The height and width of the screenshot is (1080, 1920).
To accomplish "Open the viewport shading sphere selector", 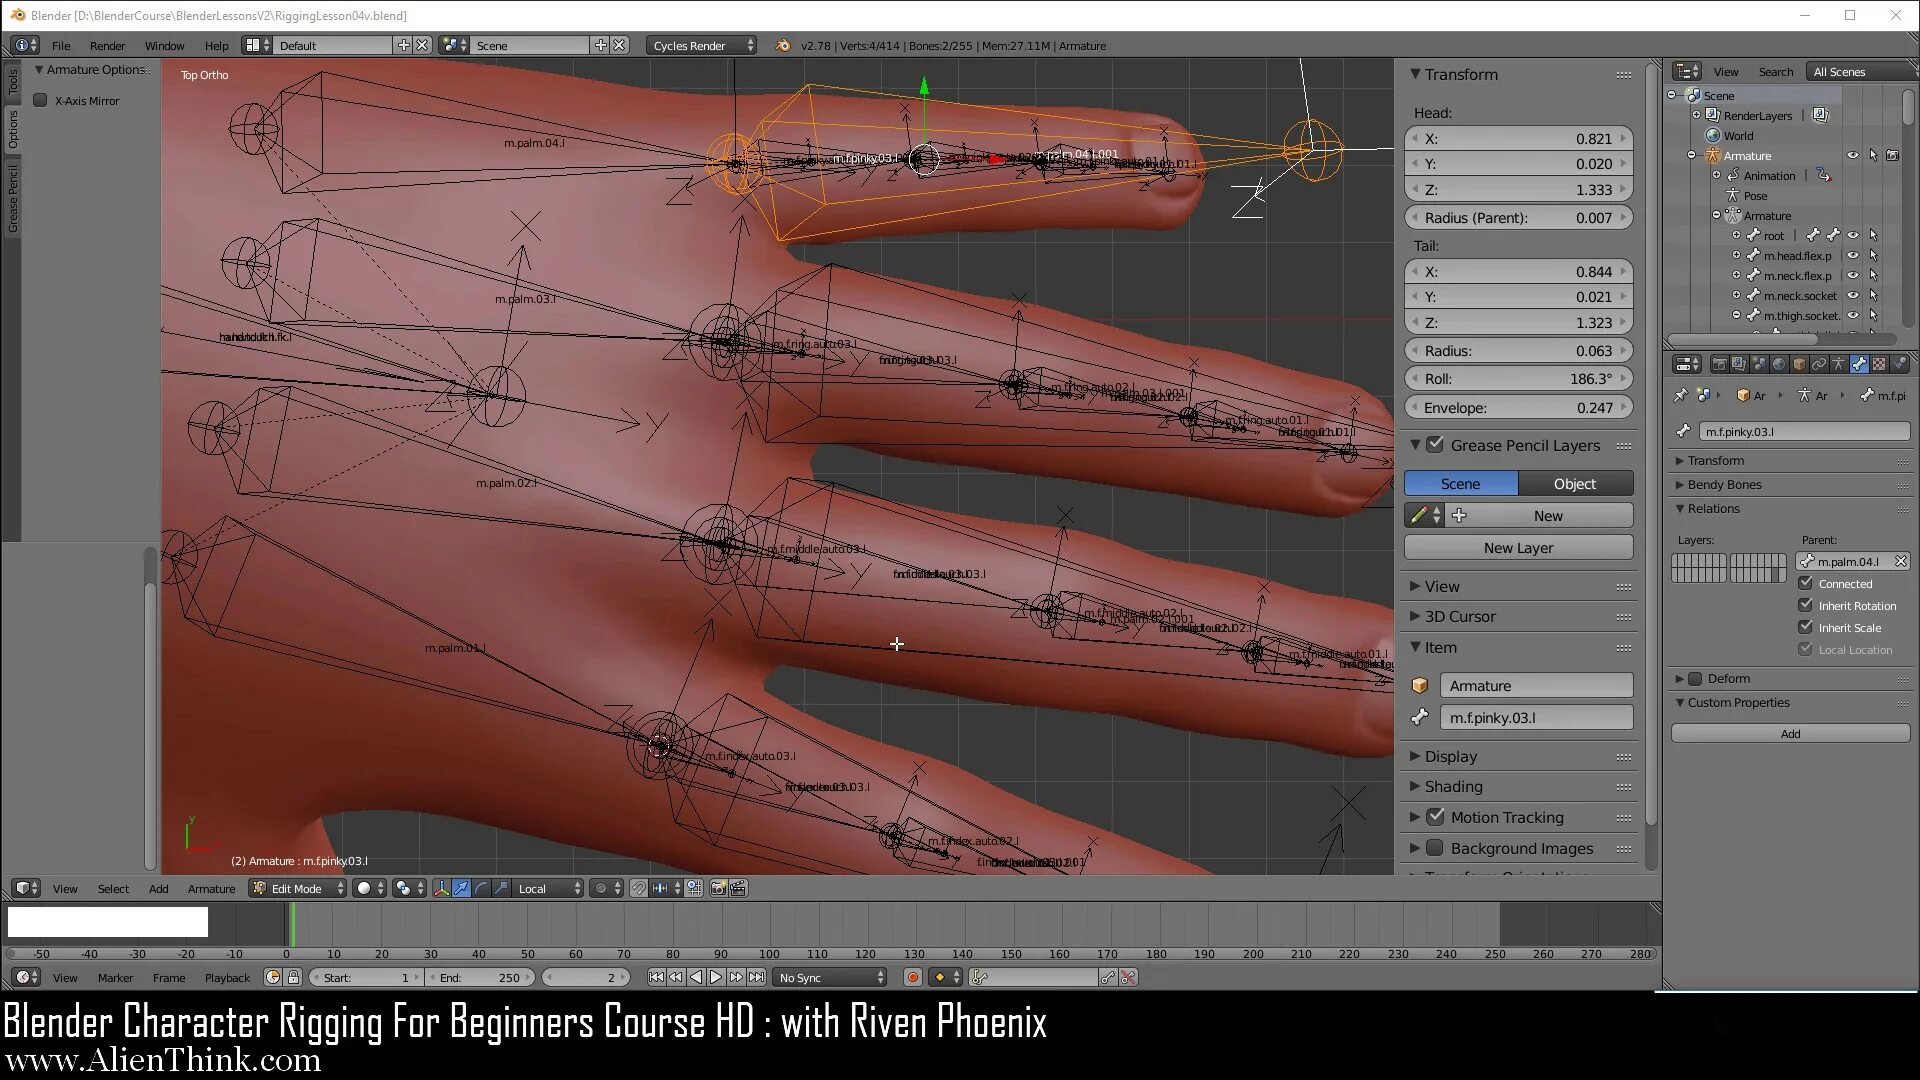I will 369,888.
